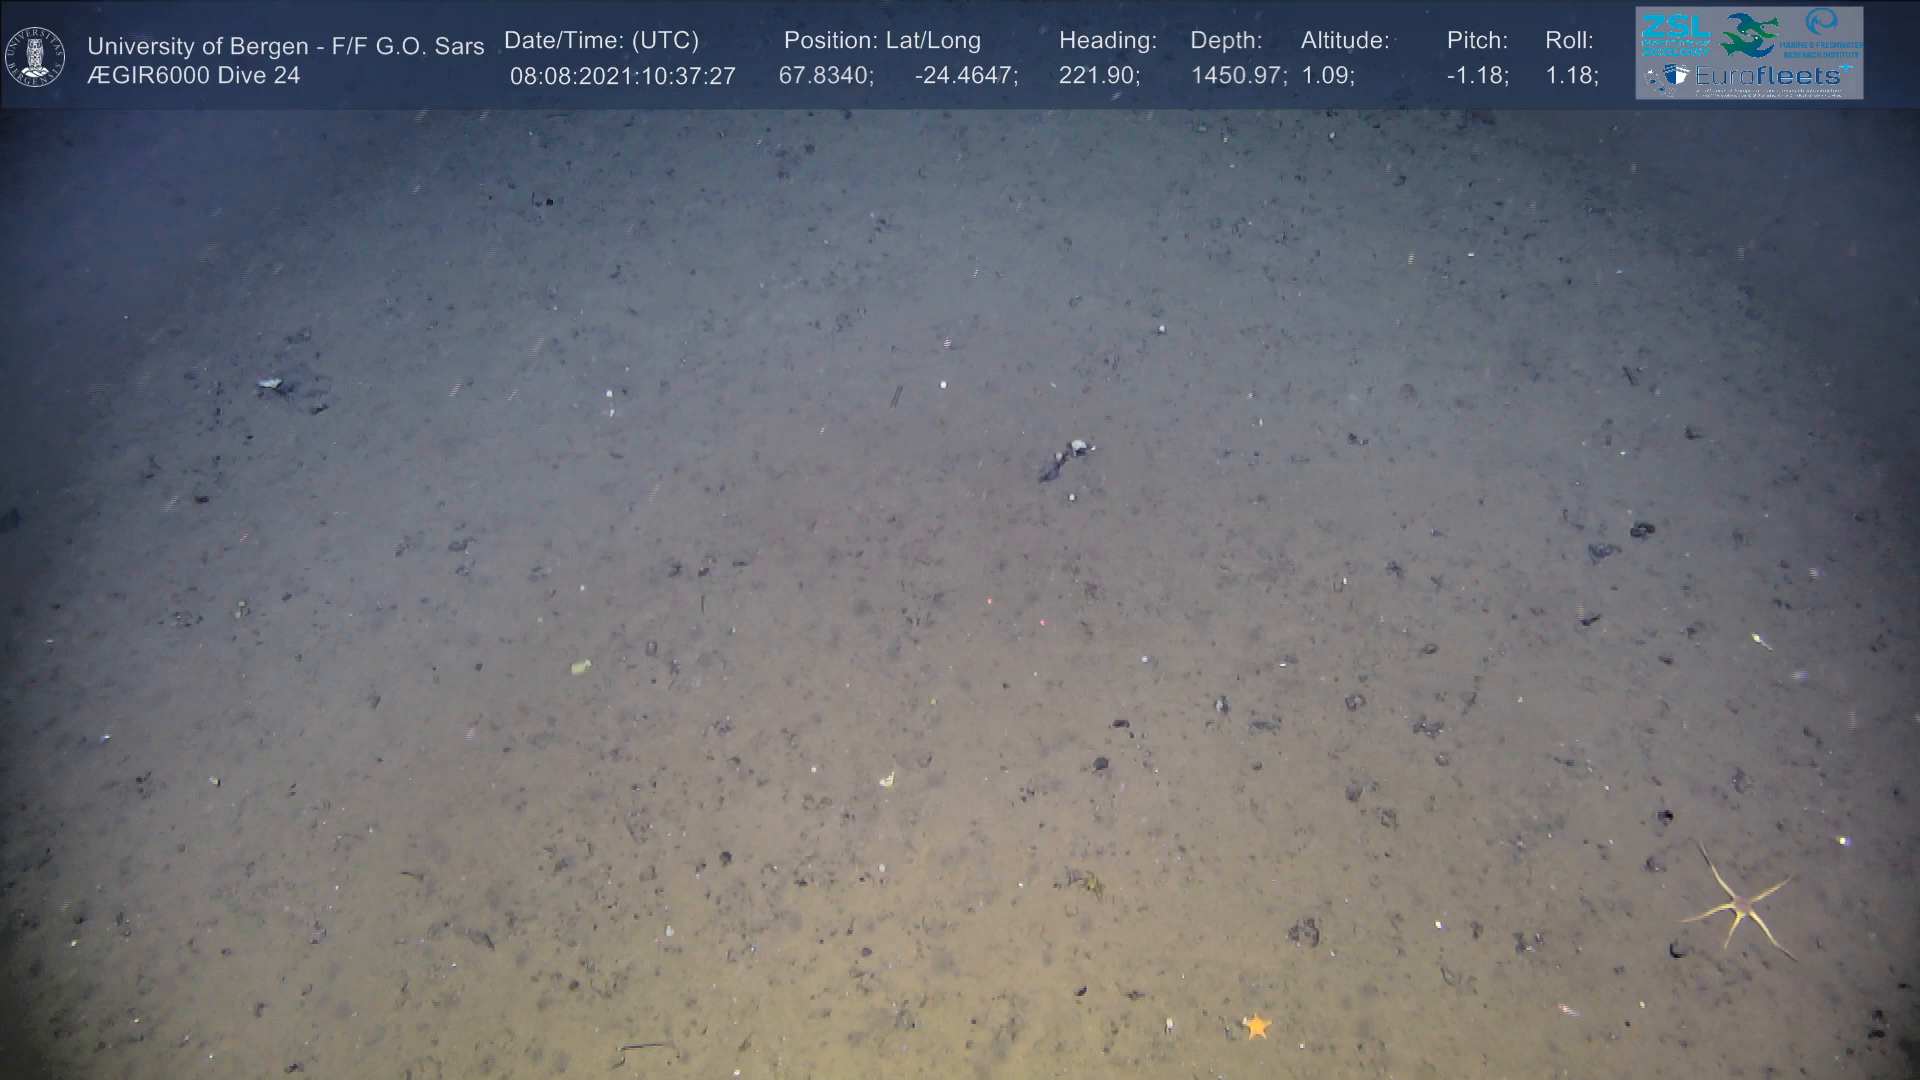Click the 'University of Bergen - F/F G.O. Sars' text
This screenshot has height=1080, width=1920.
point(286,46)
